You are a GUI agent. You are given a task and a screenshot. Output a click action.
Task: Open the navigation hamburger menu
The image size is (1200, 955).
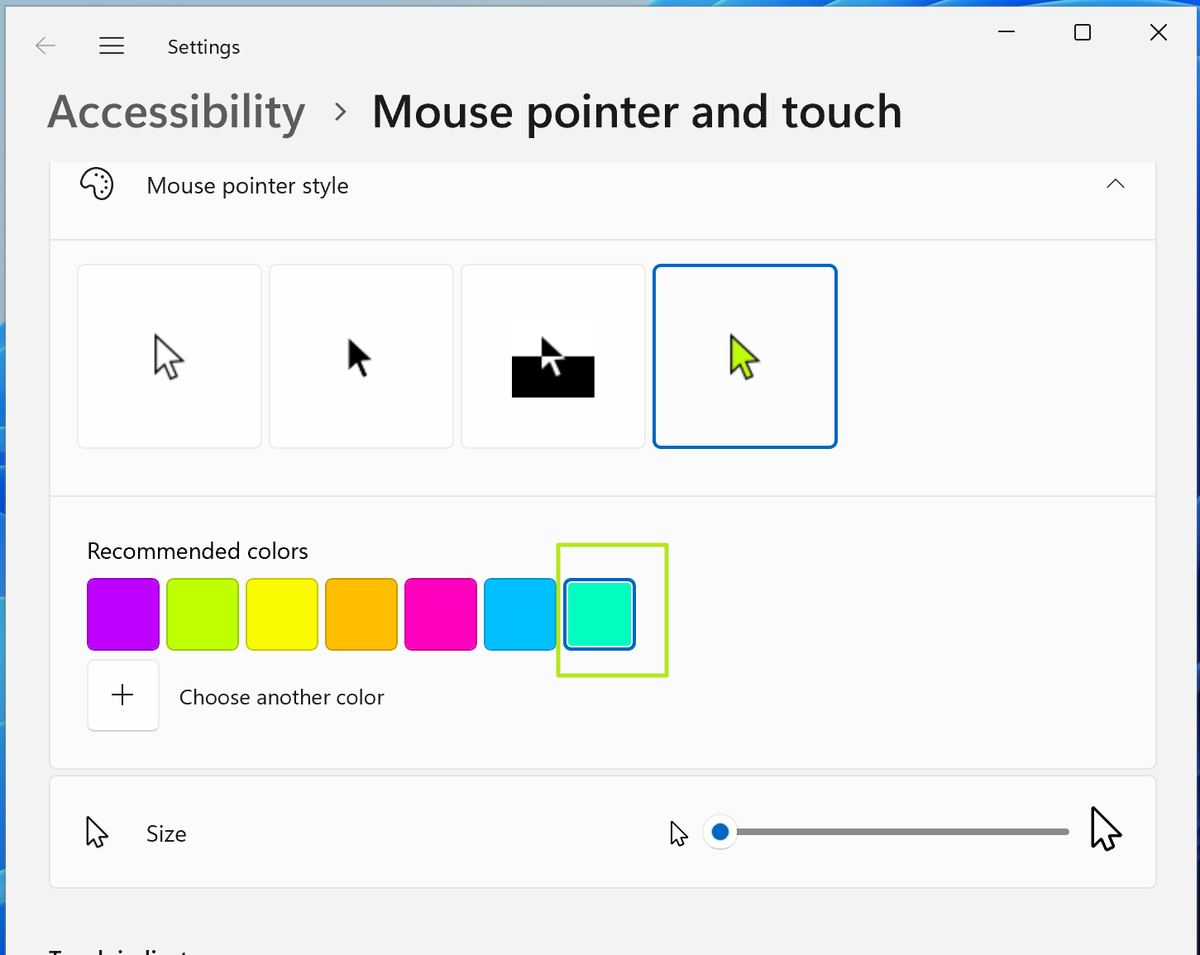(x=111, y=45)
